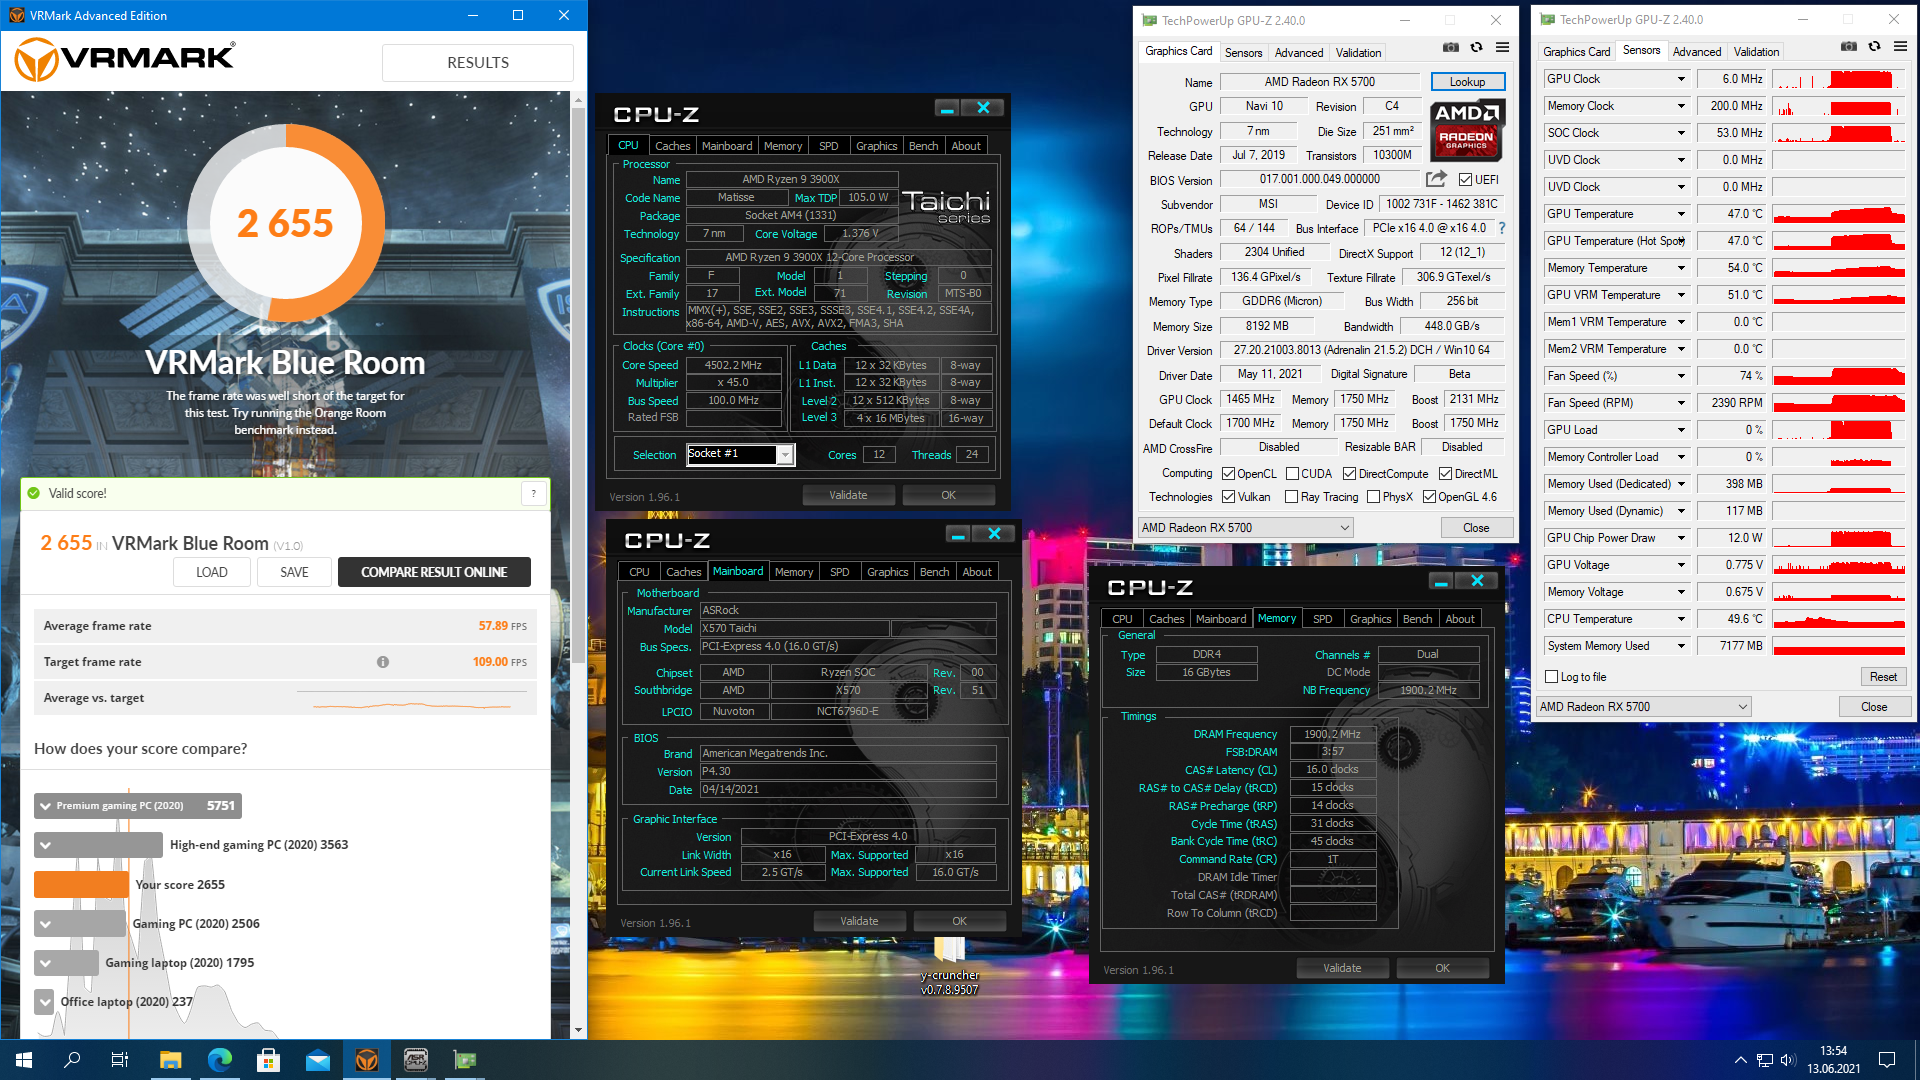Open the GPU selector dropdown in Sensors window

(1644, 707)
